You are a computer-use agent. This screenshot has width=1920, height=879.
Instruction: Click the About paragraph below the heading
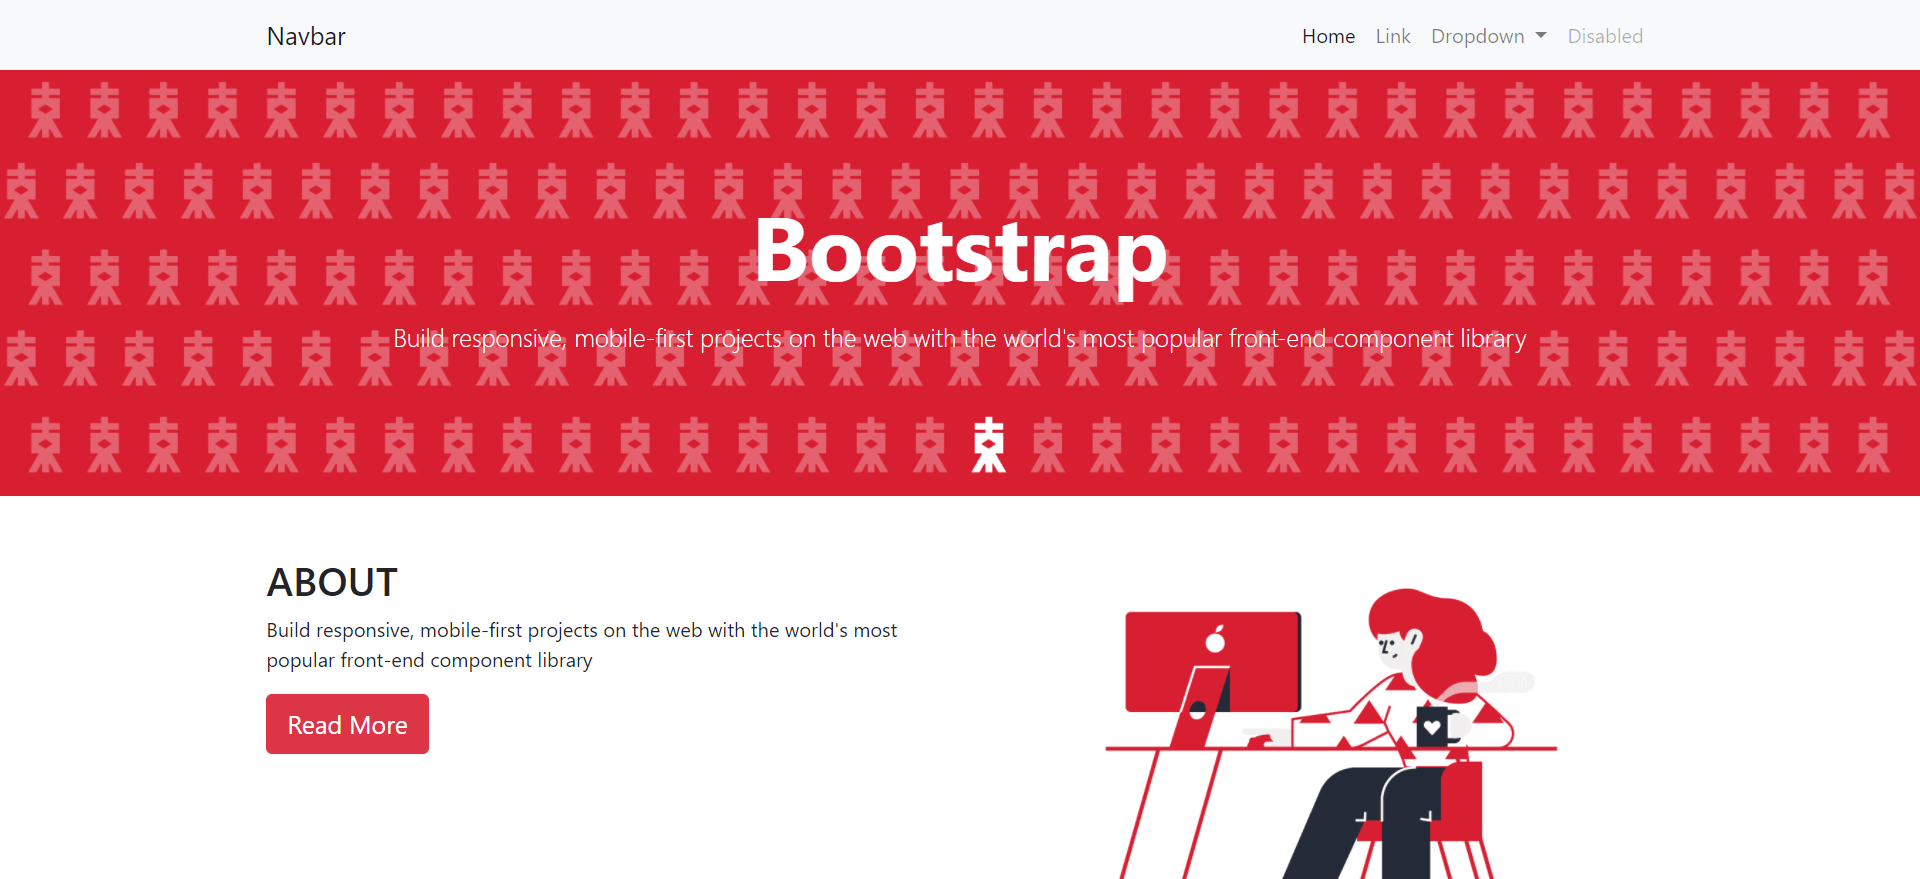pos(581,645)
